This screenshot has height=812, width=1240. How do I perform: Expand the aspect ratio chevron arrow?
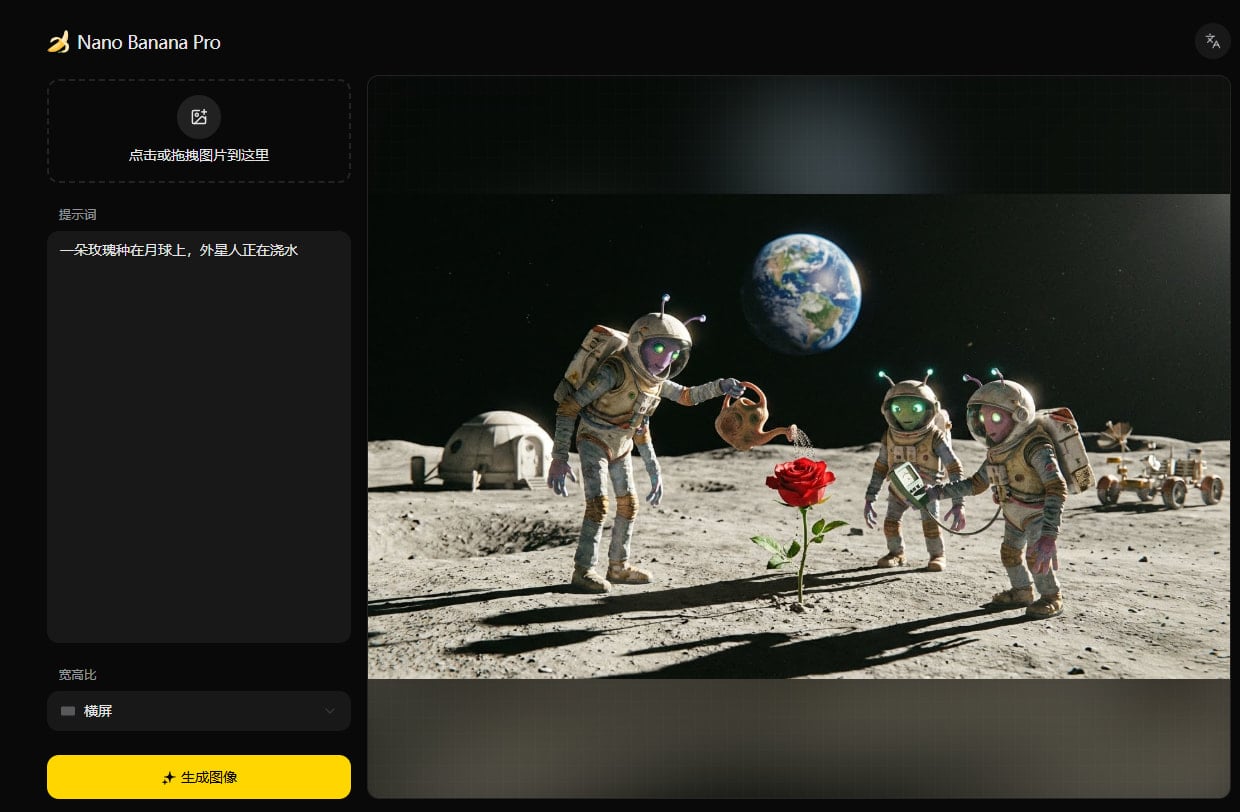click(330, 711)
